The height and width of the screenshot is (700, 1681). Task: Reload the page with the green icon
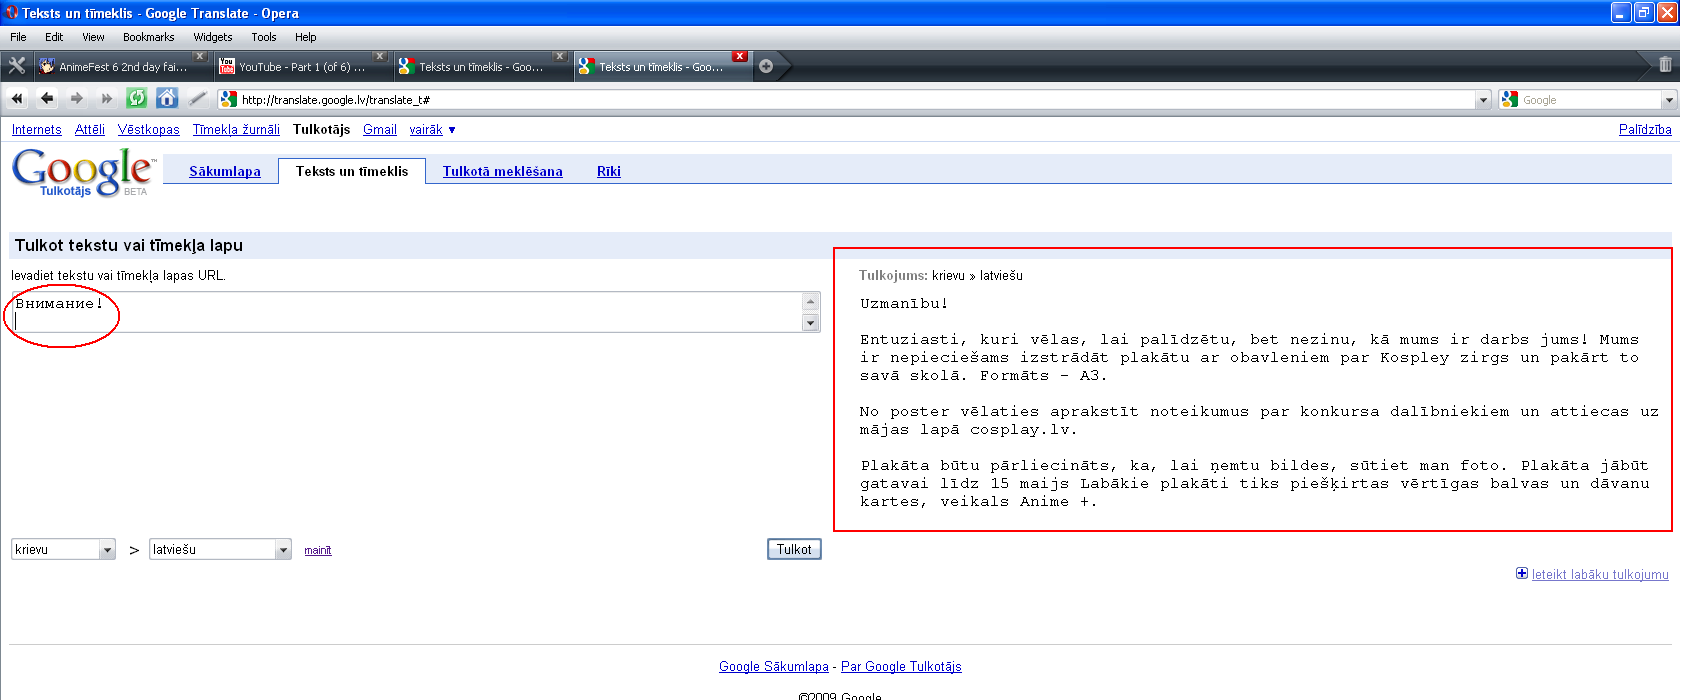[x=137, y=98]
